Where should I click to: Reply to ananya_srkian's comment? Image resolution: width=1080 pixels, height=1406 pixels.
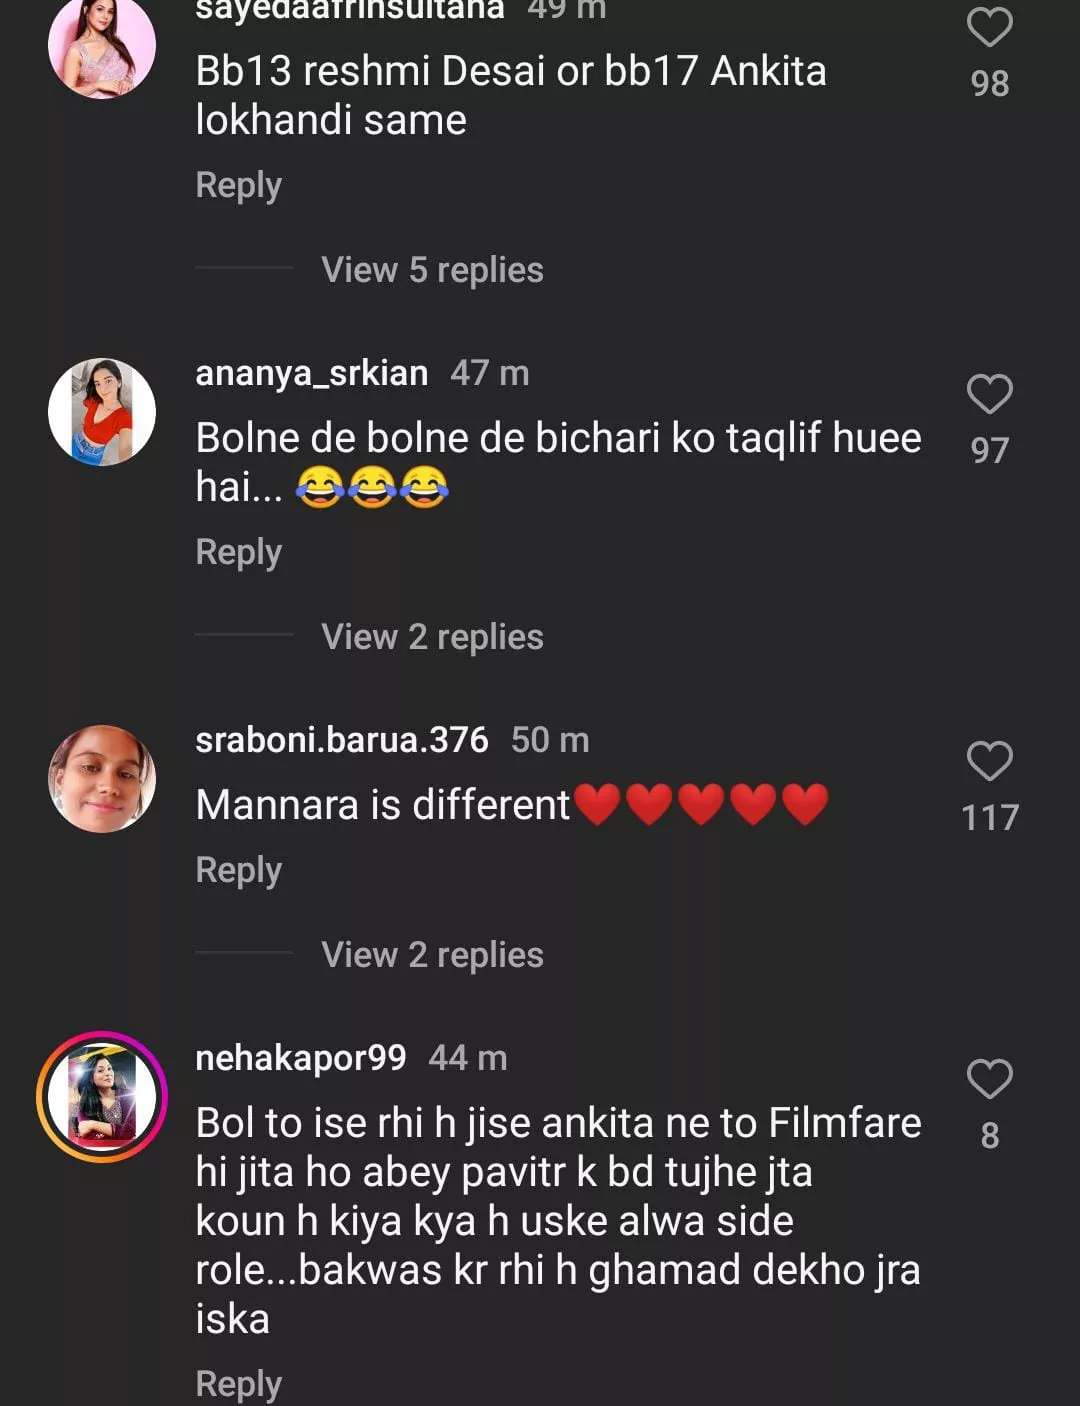pyautogui.click(x=238, y=552)
